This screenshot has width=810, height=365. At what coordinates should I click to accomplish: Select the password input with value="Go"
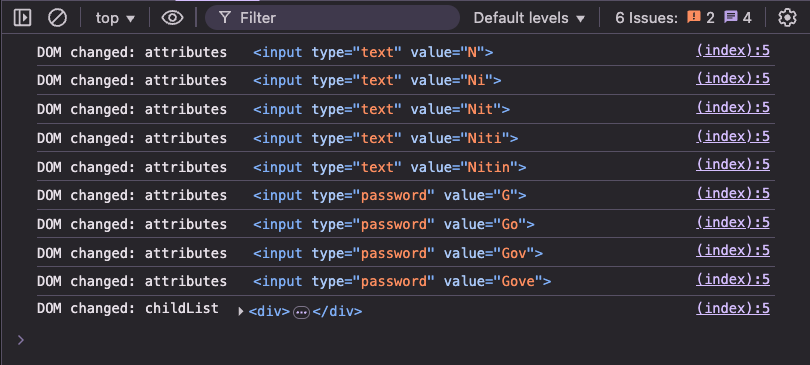point(394,225)
